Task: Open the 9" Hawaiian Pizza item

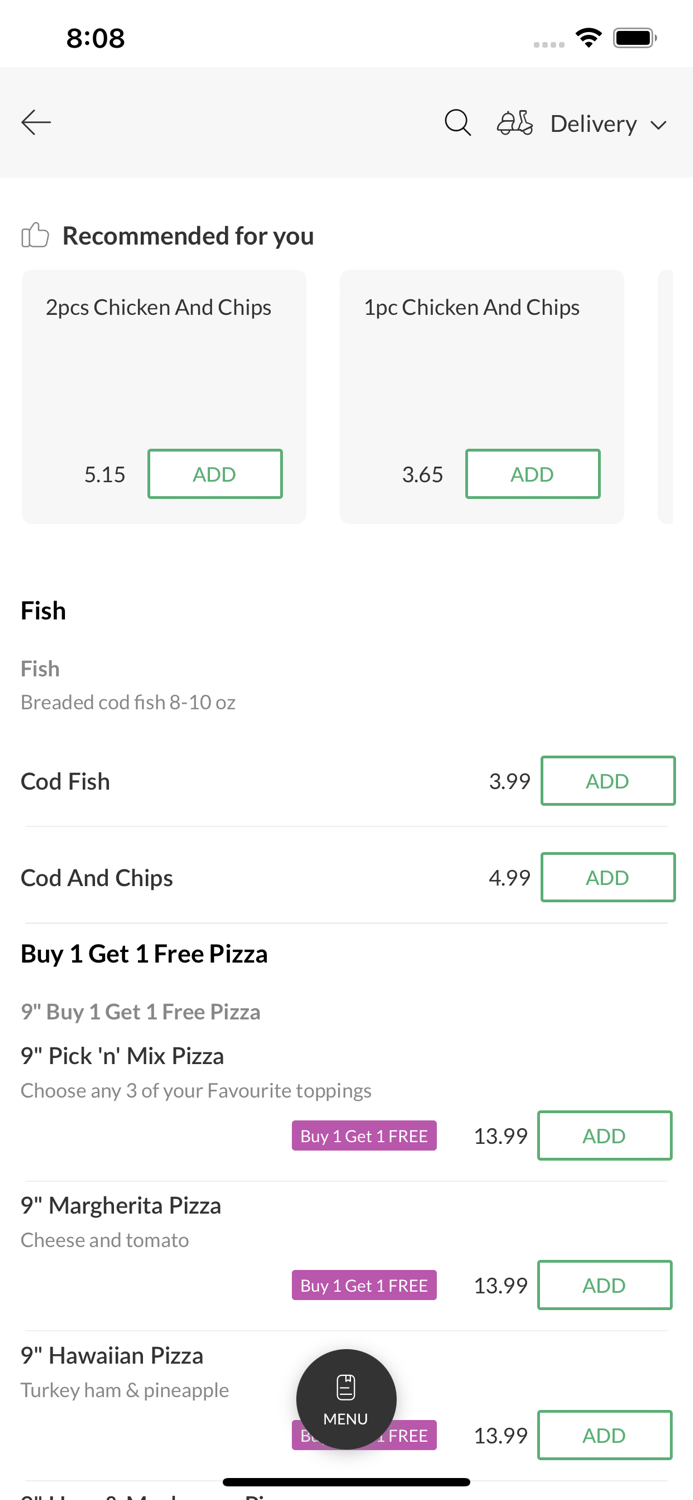Action: click(111, 1355)
